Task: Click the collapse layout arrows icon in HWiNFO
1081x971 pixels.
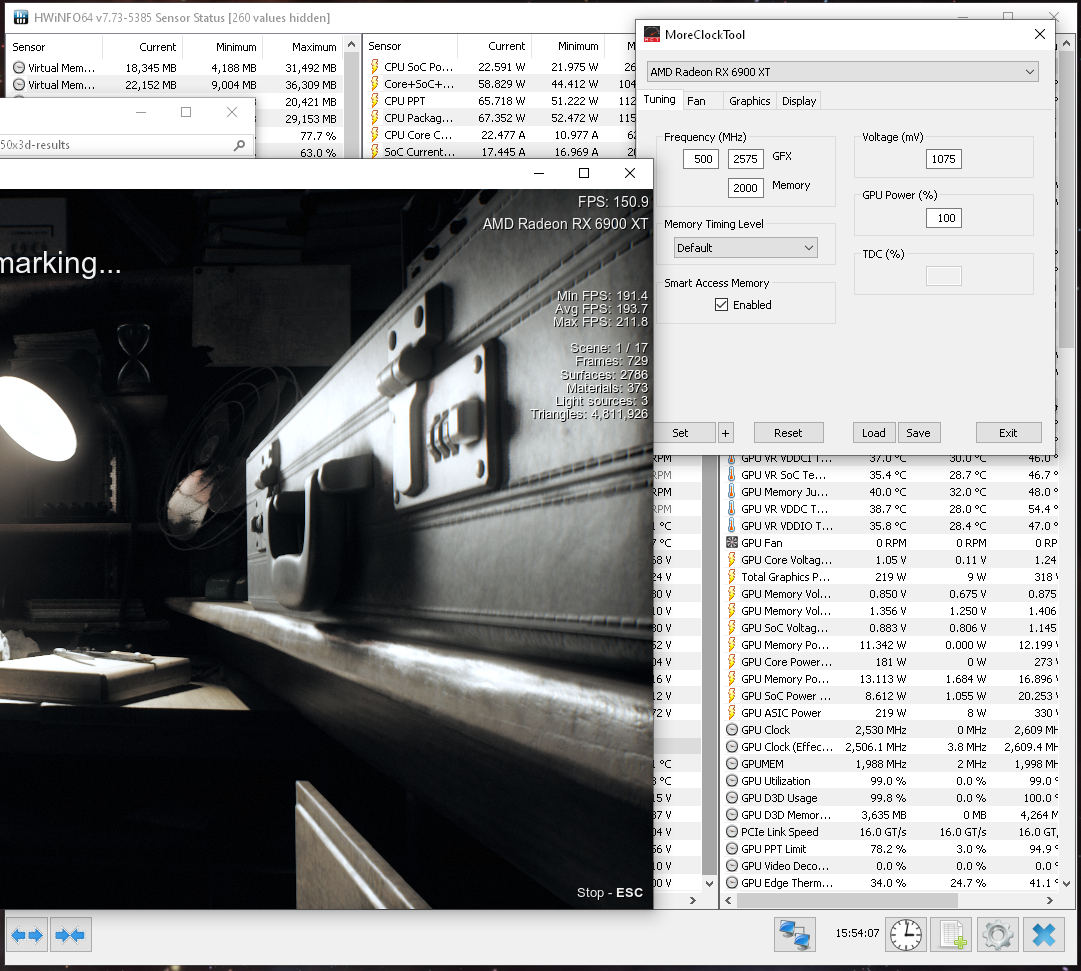Action: tap(70, 935)
